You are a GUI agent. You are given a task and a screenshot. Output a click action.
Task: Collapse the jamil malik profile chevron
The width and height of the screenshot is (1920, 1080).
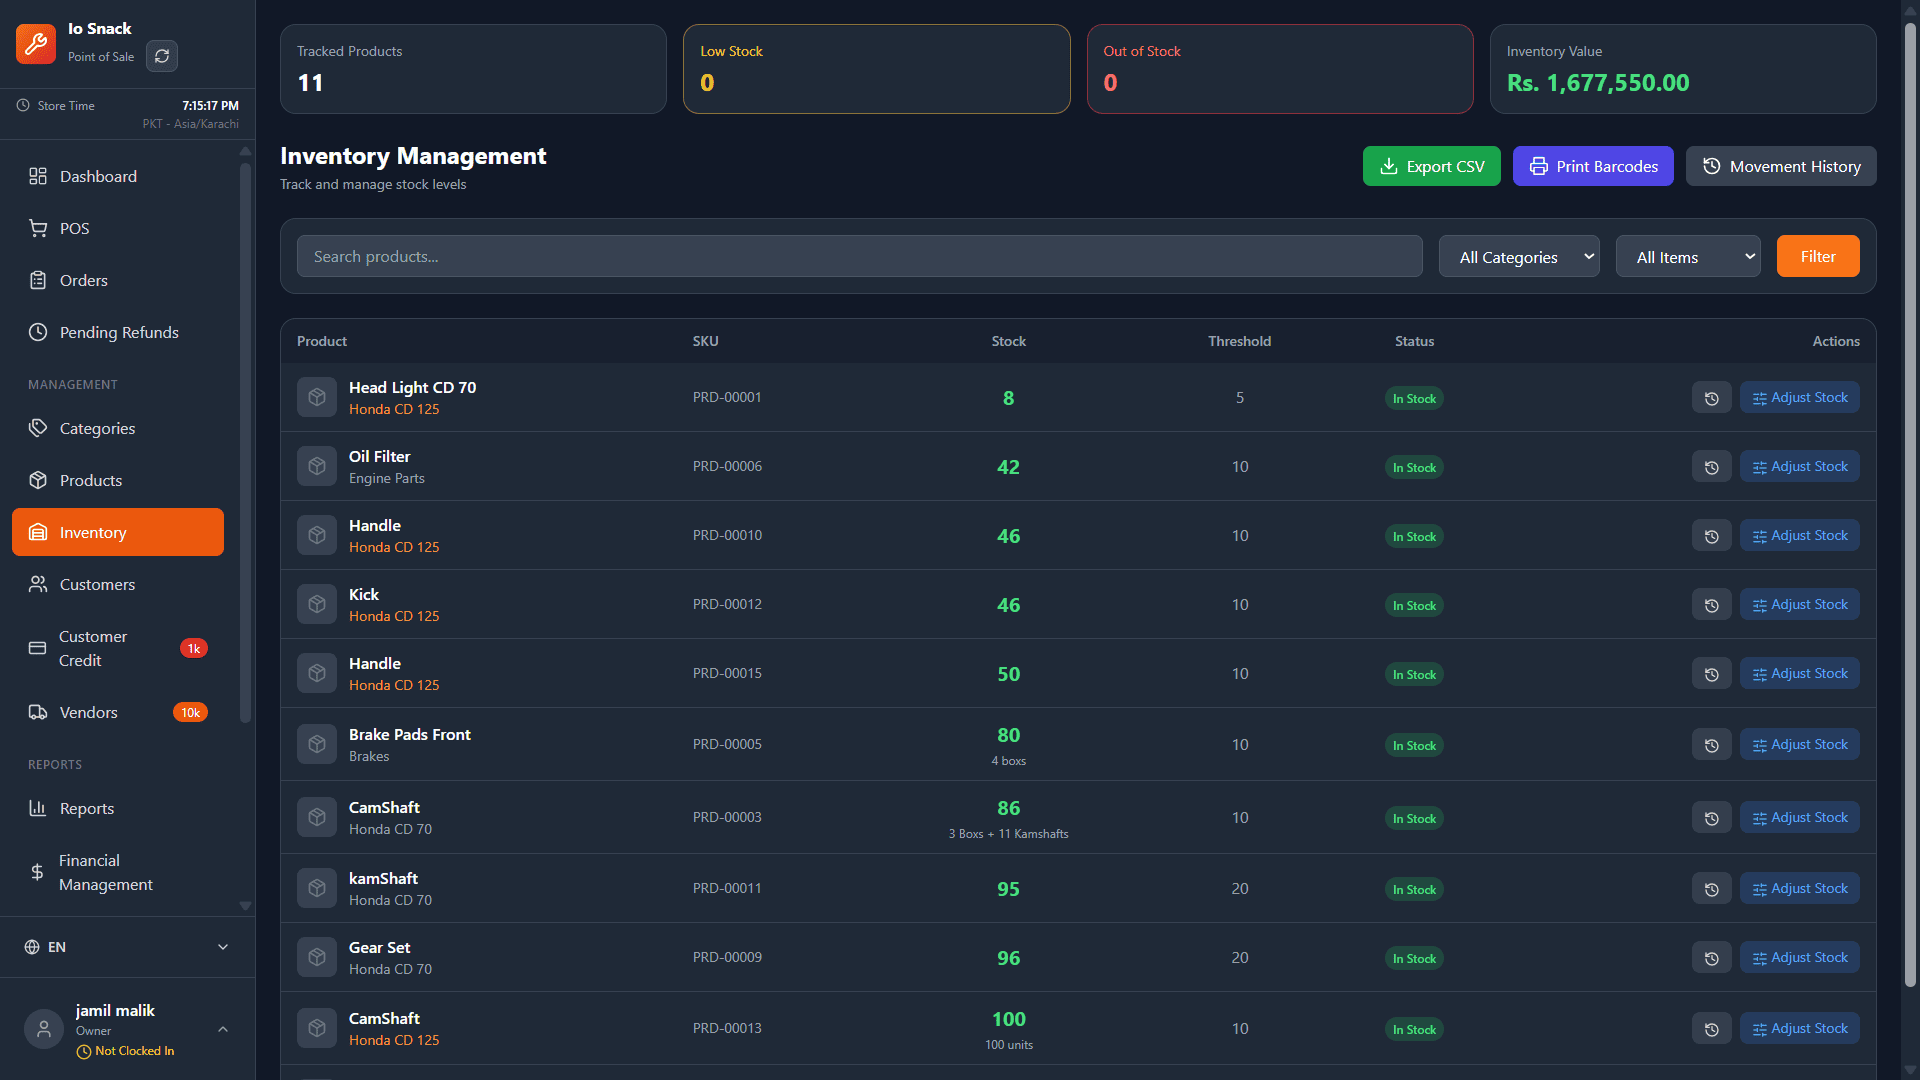(222, 1029)
